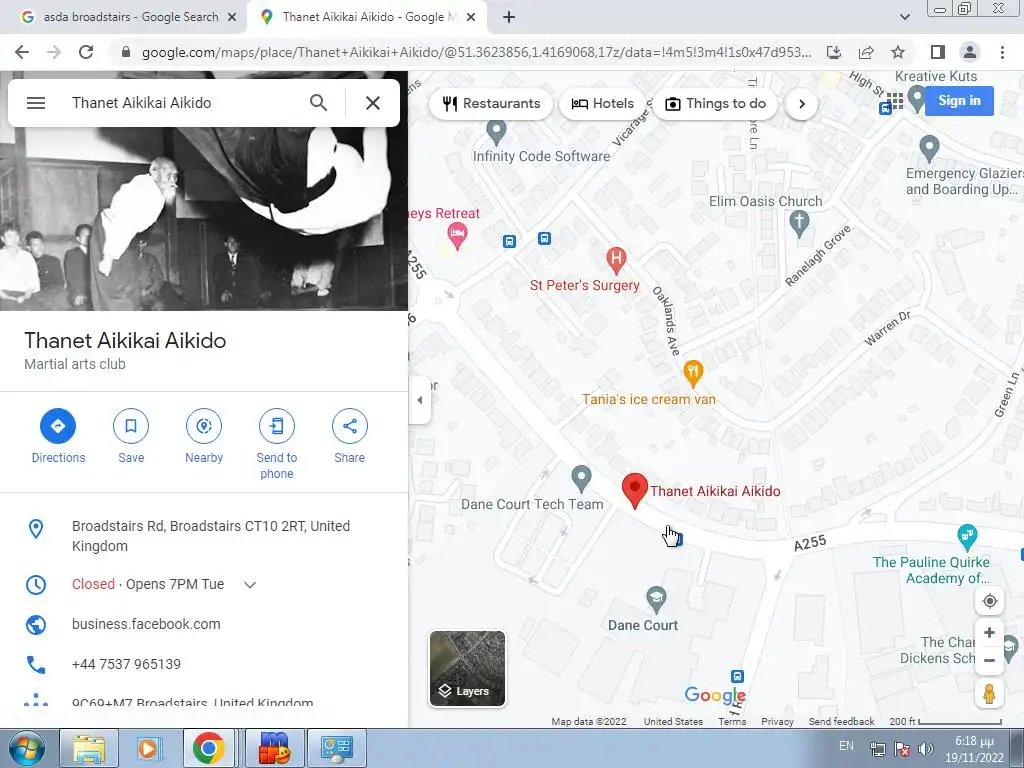Open the Windows Start menu

25,748
